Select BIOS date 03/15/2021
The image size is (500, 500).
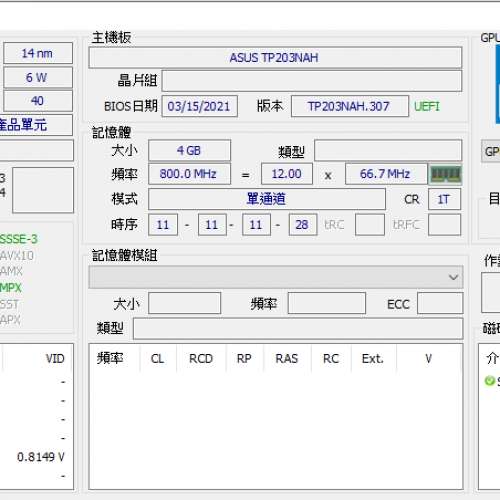(x=200, y=106)
